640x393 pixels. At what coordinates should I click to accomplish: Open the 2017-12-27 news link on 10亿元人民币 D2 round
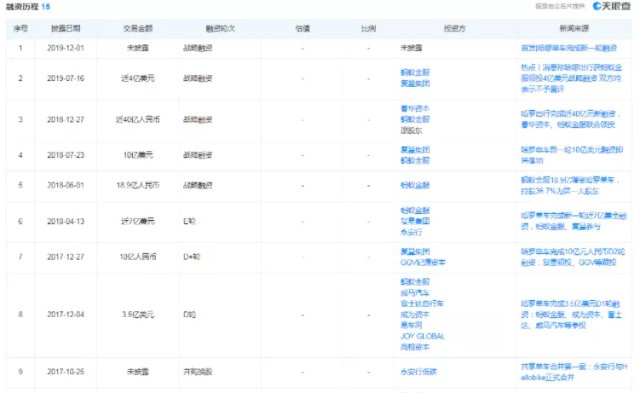click(573, 257)
